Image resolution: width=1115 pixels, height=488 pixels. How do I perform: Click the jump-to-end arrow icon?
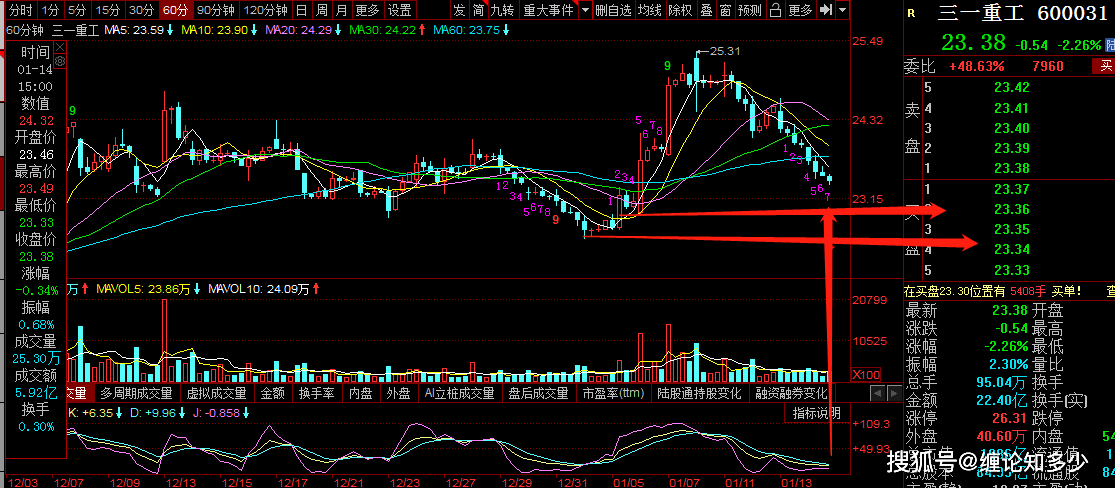(x=826, y=10)
